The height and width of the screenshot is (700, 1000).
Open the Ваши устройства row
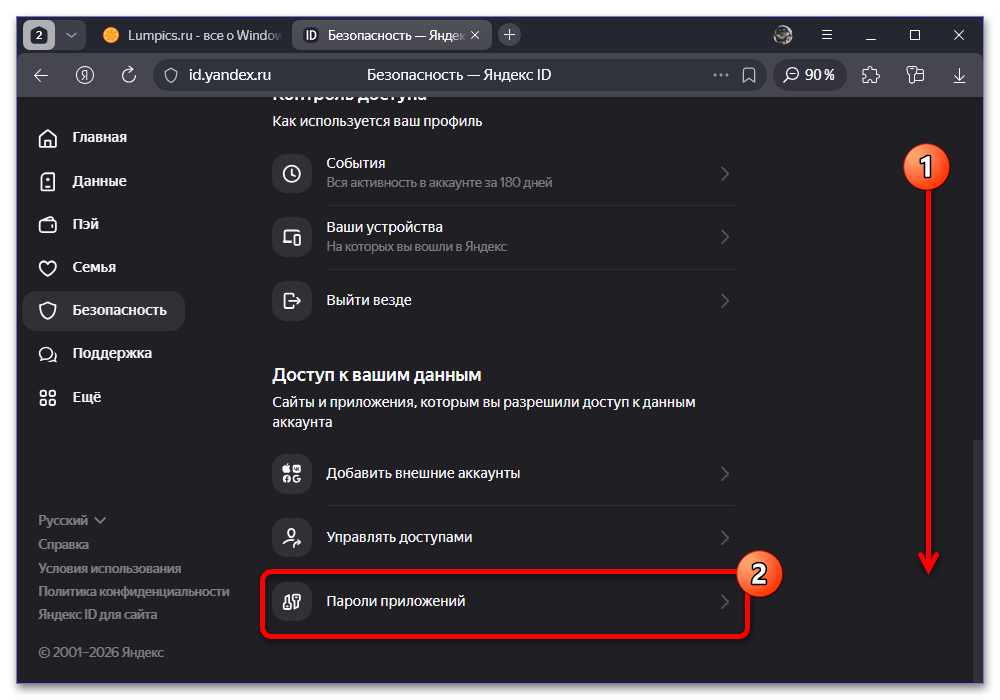(x=503, y=237)
